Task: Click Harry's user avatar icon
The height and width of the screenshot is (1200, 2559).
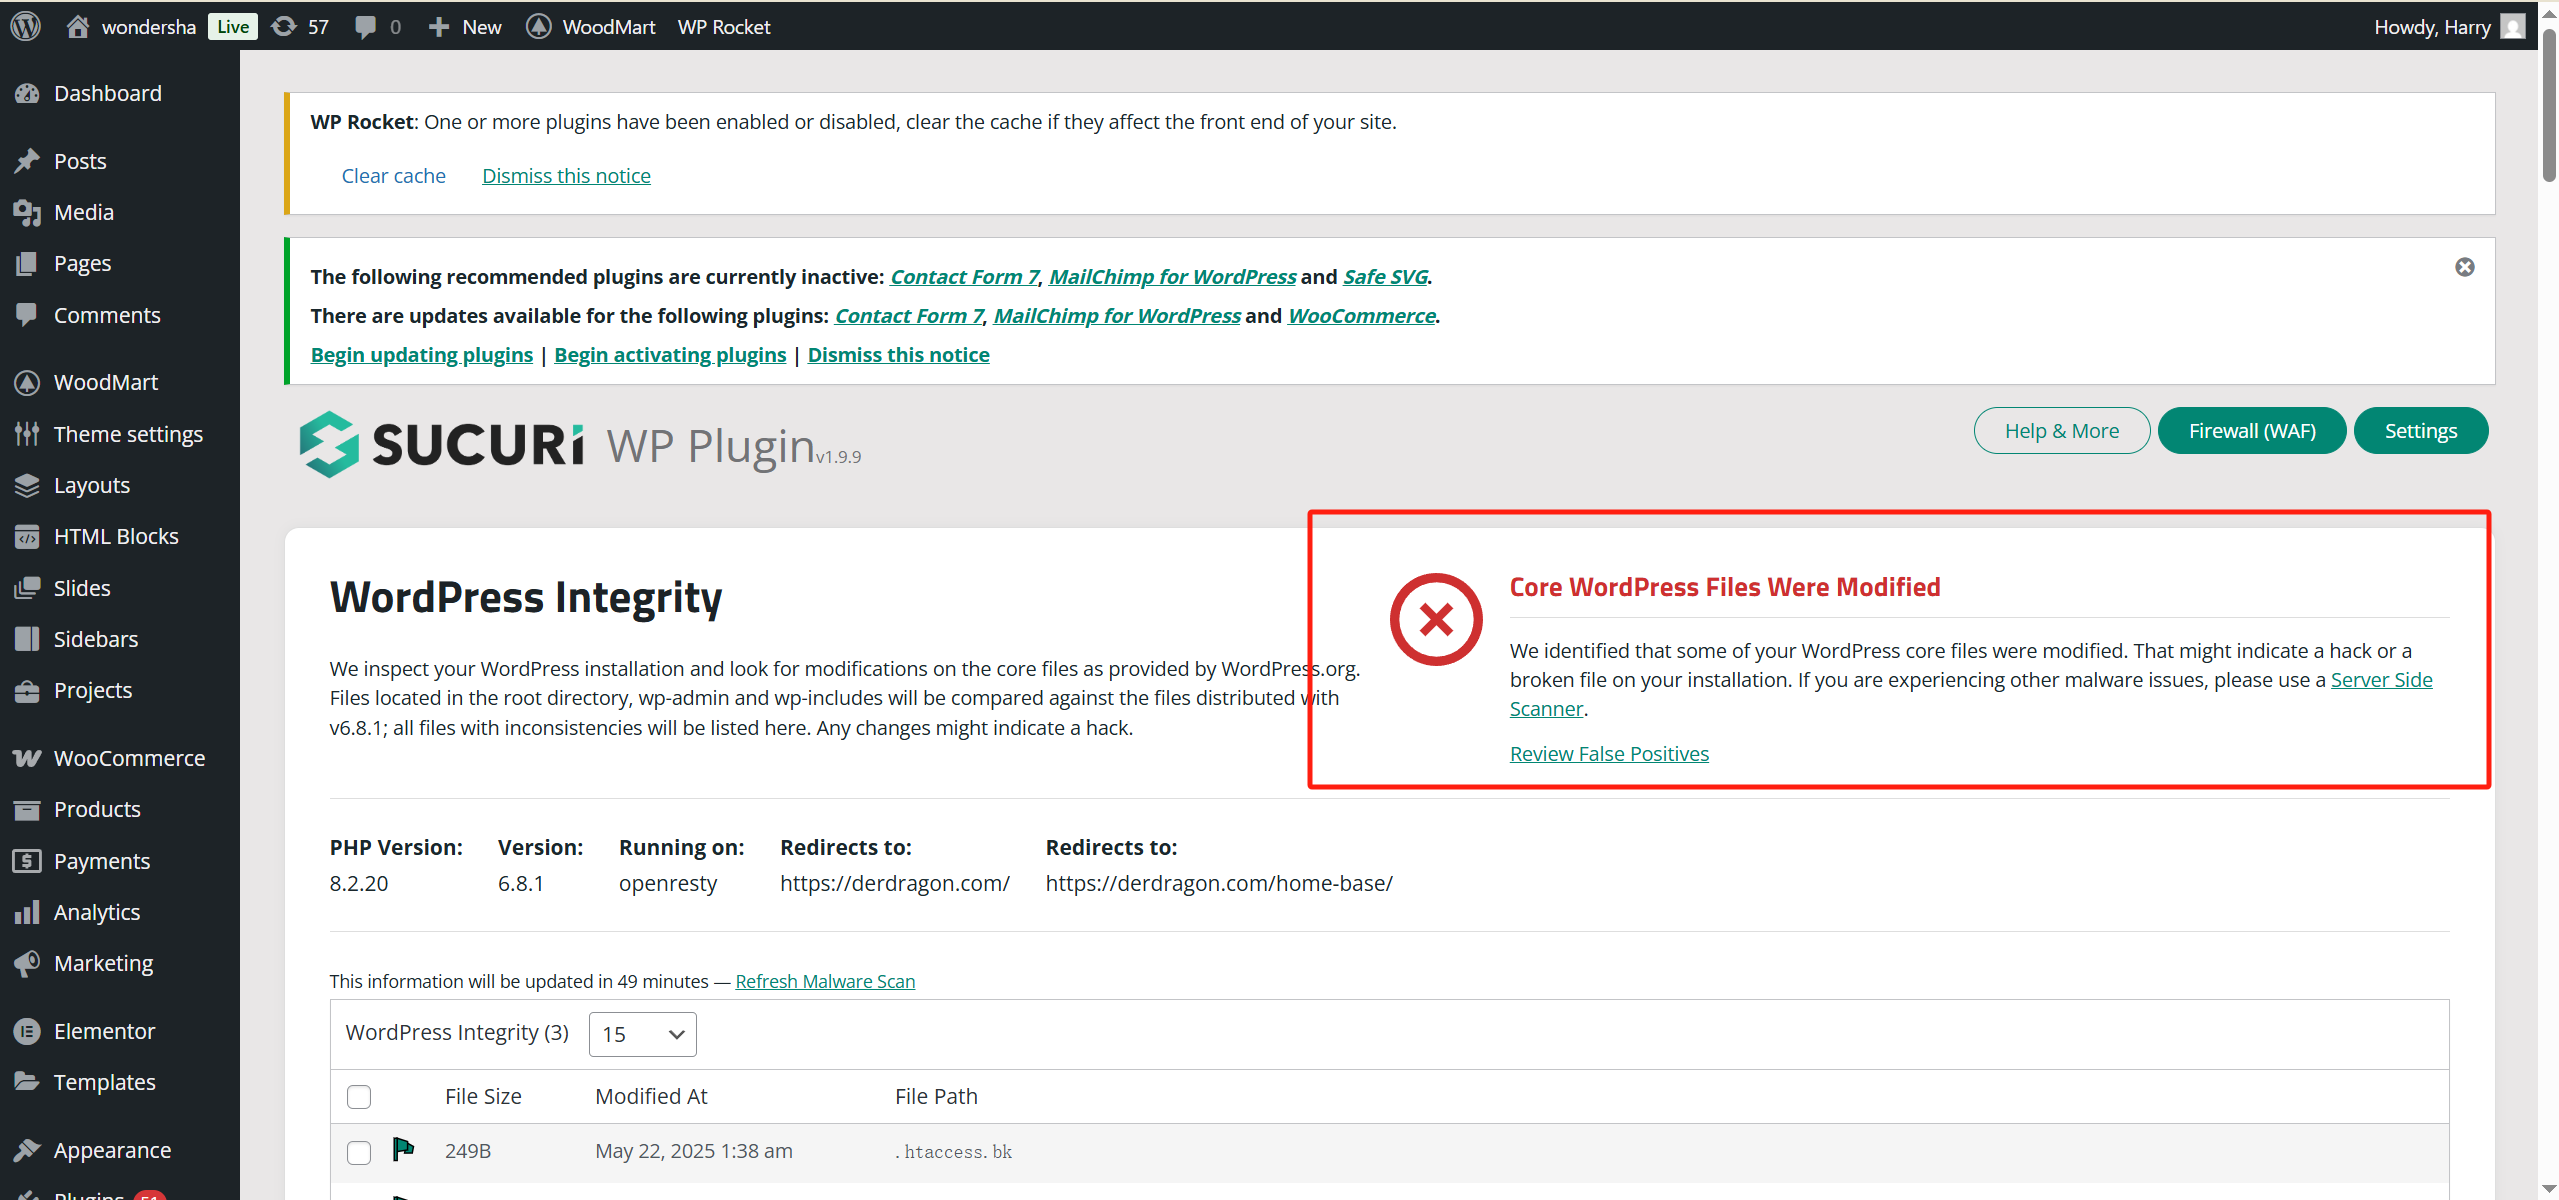Action: coord(2512,27)
